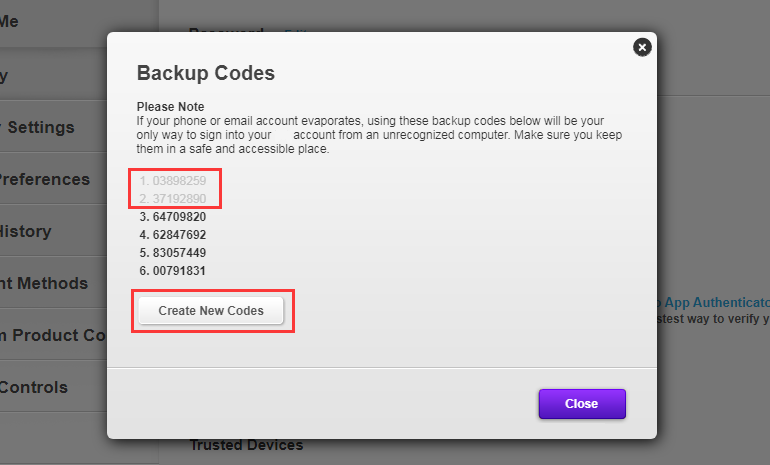The height and width of the screenshot is (465, 770).
Task: Click the Backup Codes dialog heading
Action: (x=205, y=73)
